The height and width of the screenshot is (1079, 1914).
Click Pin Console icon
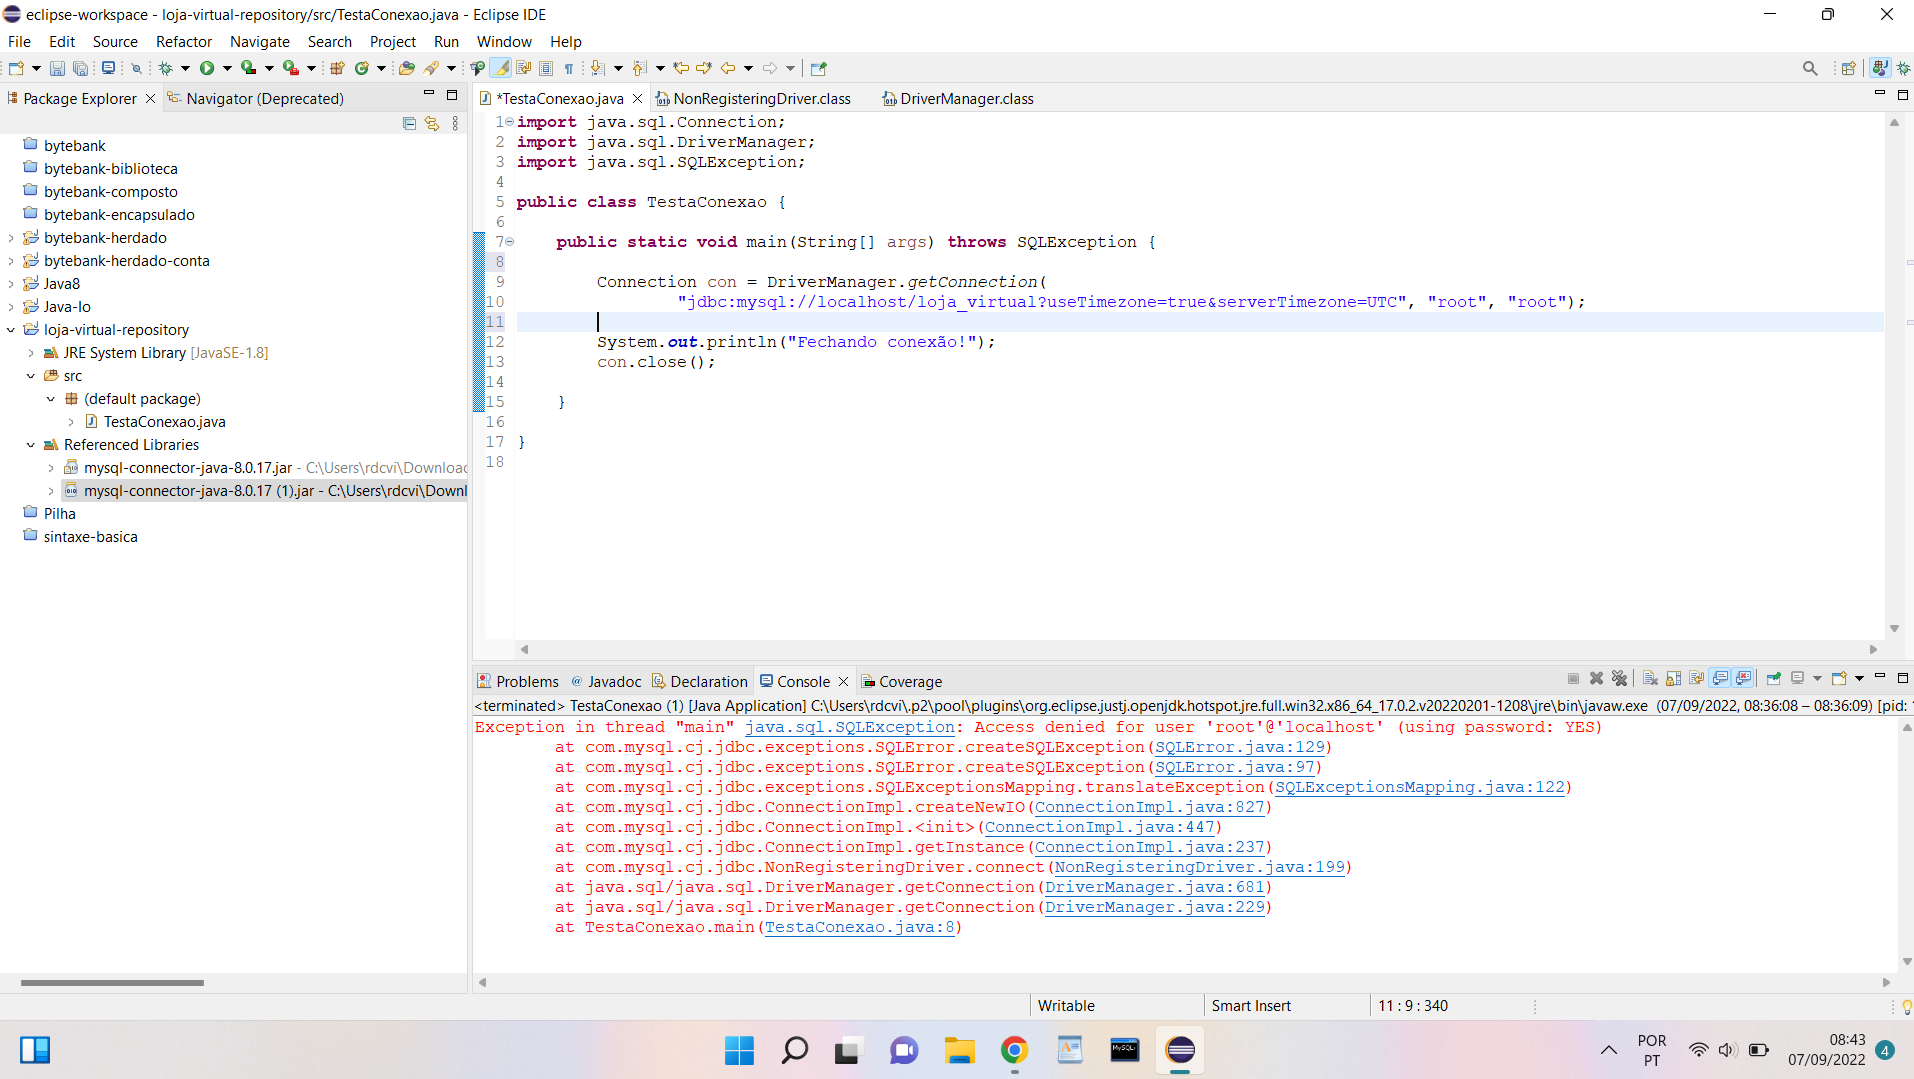(1773, 679)
